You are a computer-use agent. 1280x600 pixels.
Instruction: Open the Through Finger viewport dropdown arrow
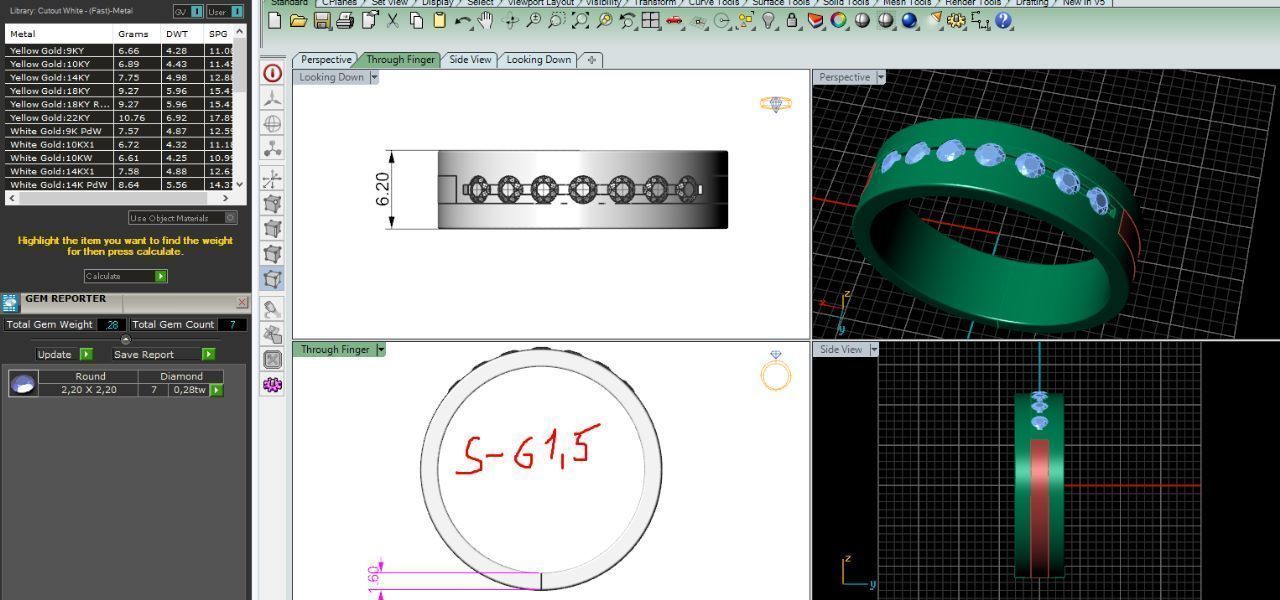pos(380,349)
